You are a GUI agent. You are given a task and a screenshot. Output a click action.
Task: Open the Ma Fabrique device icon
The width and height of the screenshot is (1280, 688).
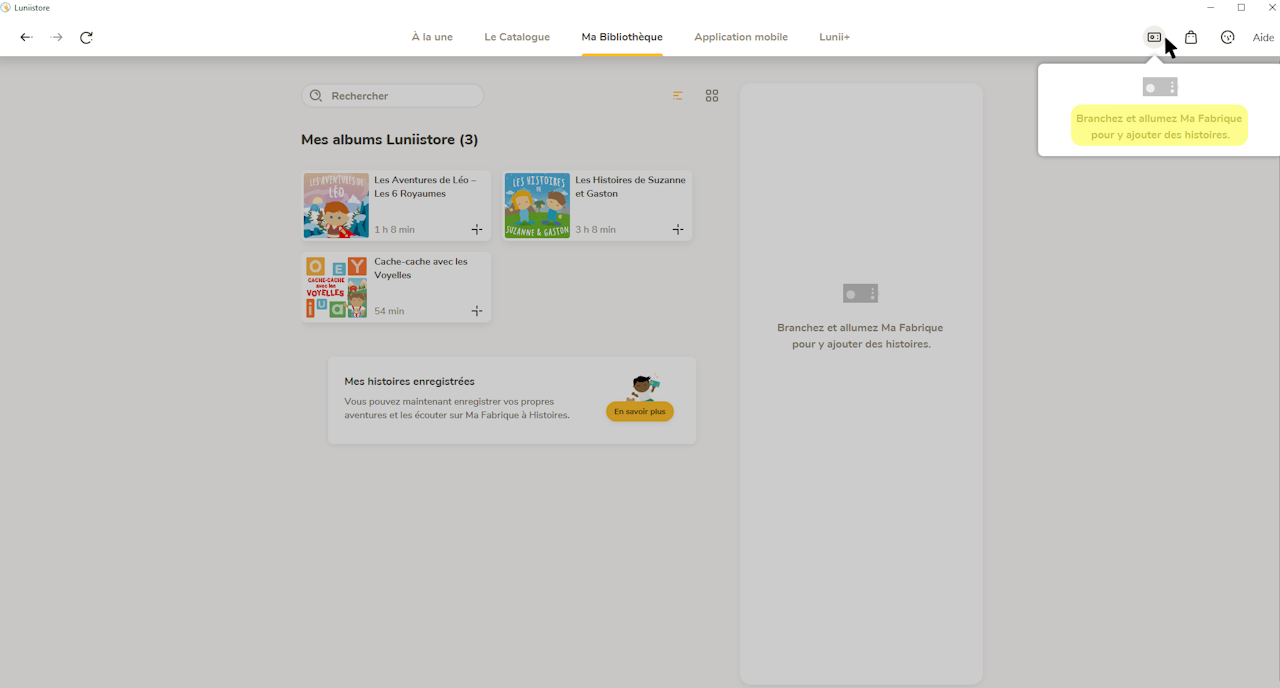(1154, 37)
